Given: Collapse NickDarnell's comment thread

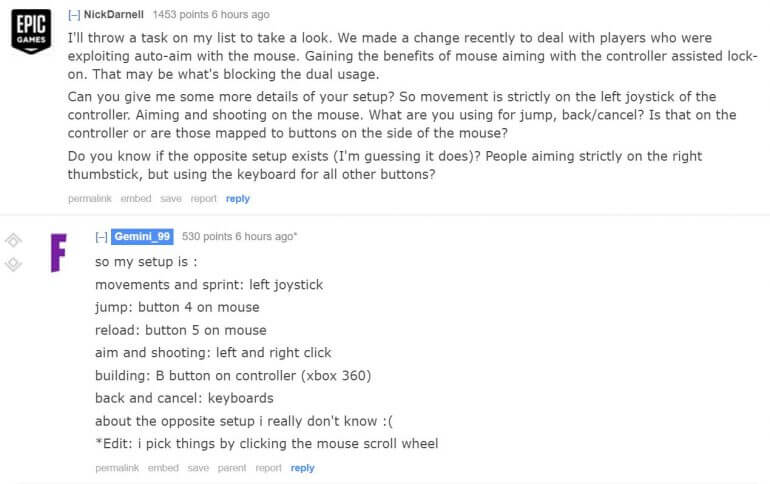Looking at the screenshot, I should tap(74, 15).
